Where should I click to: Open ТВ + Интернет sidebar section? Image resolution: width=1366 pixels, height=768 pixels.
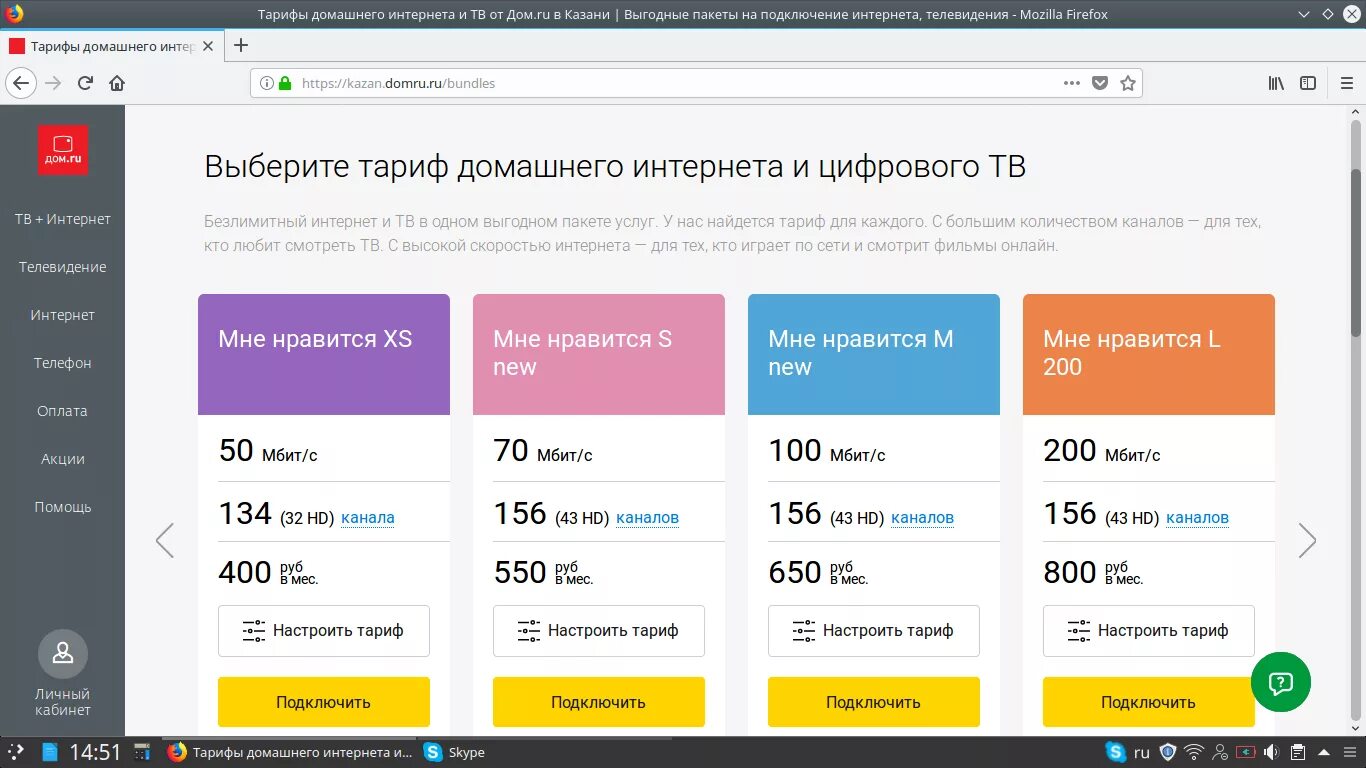pyautogui.click(x=63, y=219)
